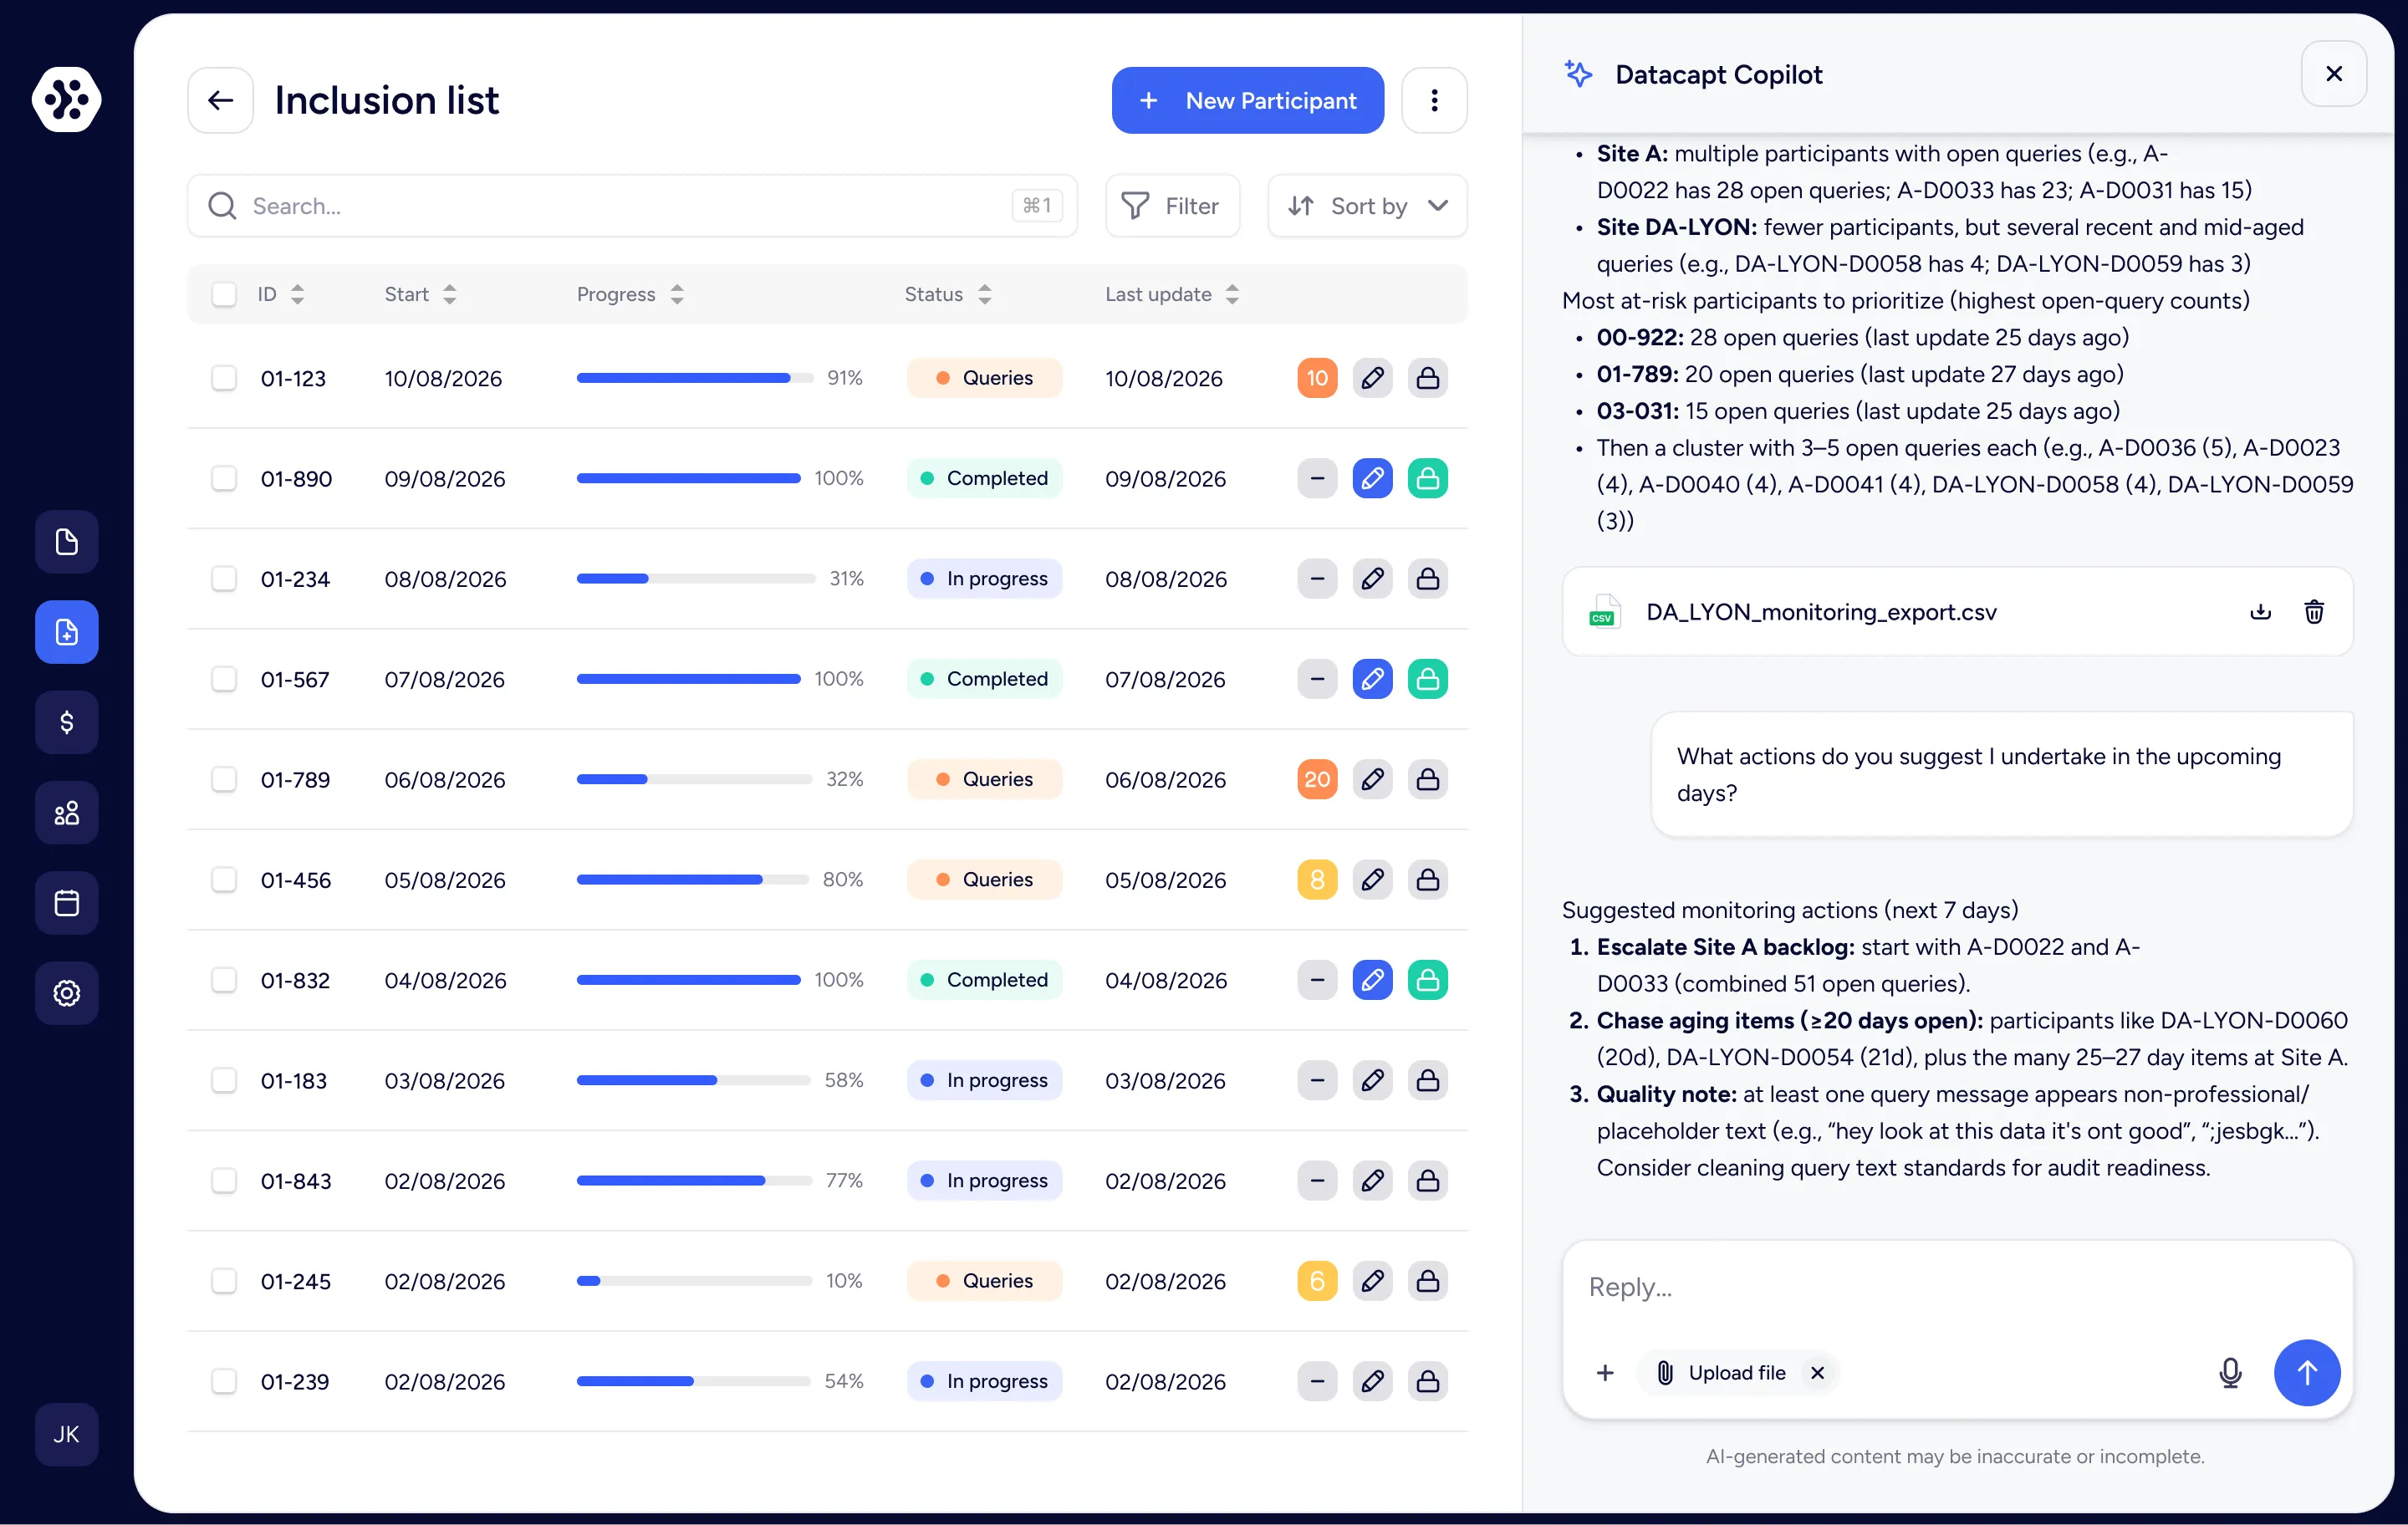Screen dimensions: 2408x1525
Task: Open the calendar sidebar section
Action: tap(66, 903)
